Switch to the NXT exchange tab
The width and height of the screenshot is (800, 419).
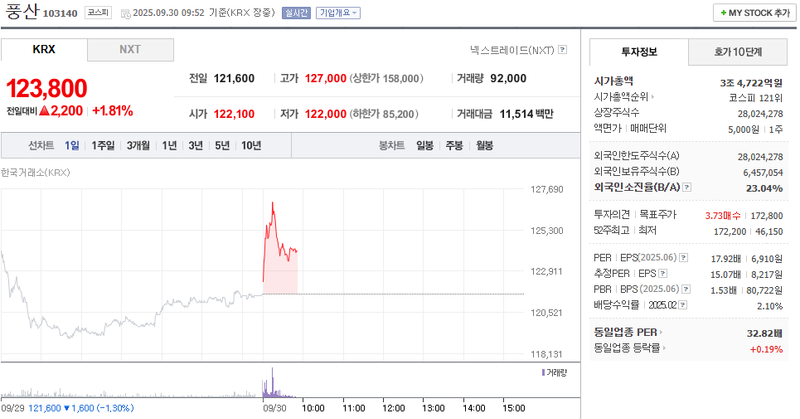[130, 49]
